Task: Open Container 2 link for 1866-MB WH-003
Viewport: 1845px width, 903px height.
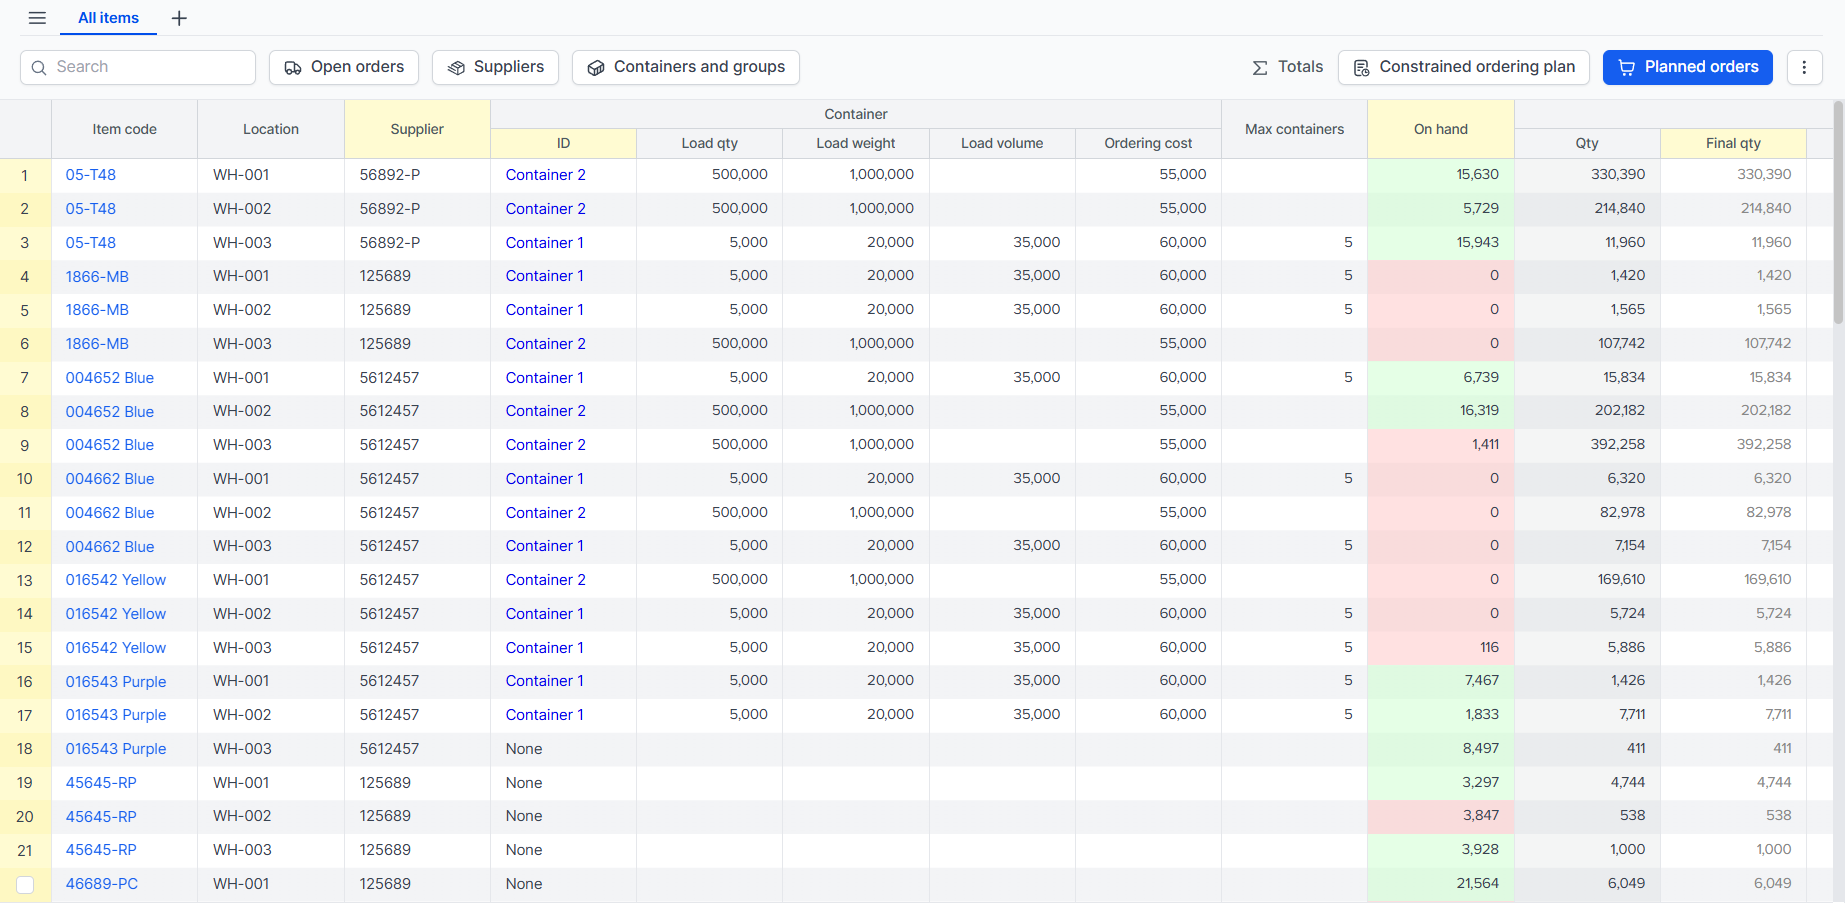Action: (545, 343)
